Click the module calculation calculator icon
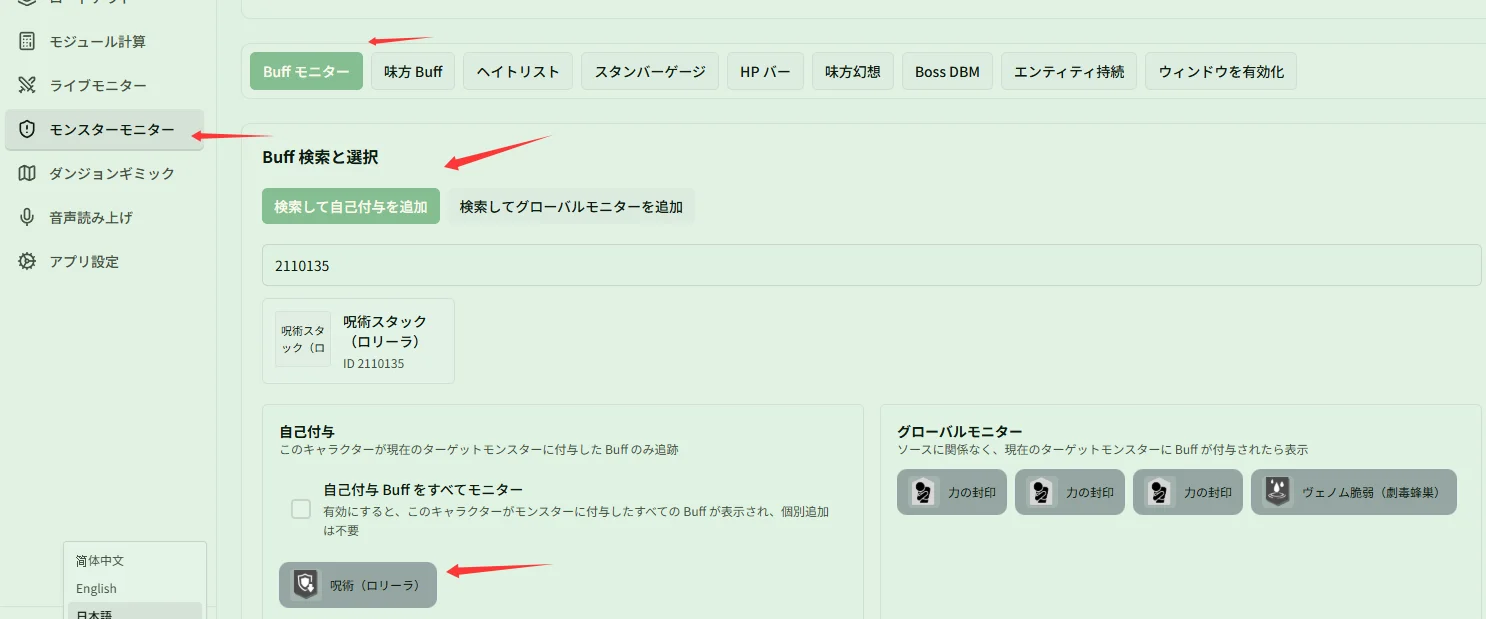The height and width of the screenshot is (619, 1486). 28,41
